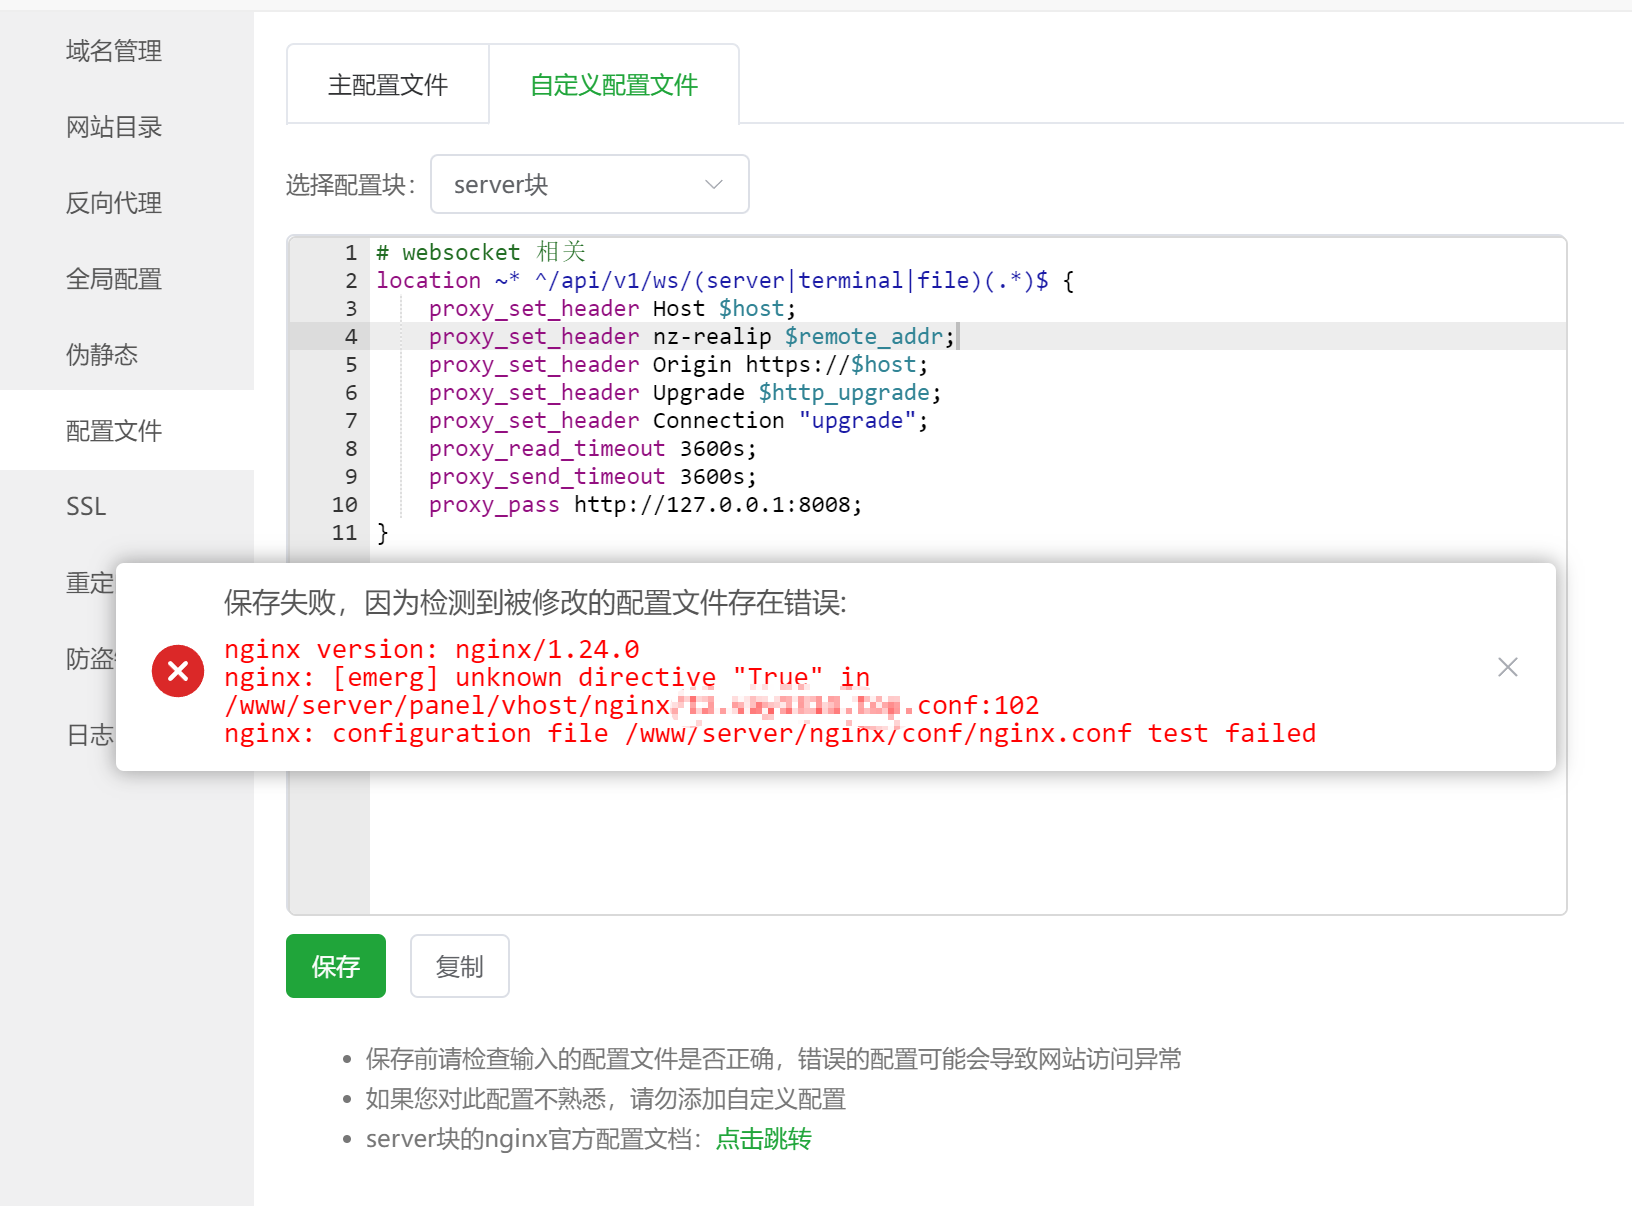Screen dimensions: 1632x1206
Task: Click Origin https://$host header line
Action: pos(678,364)
